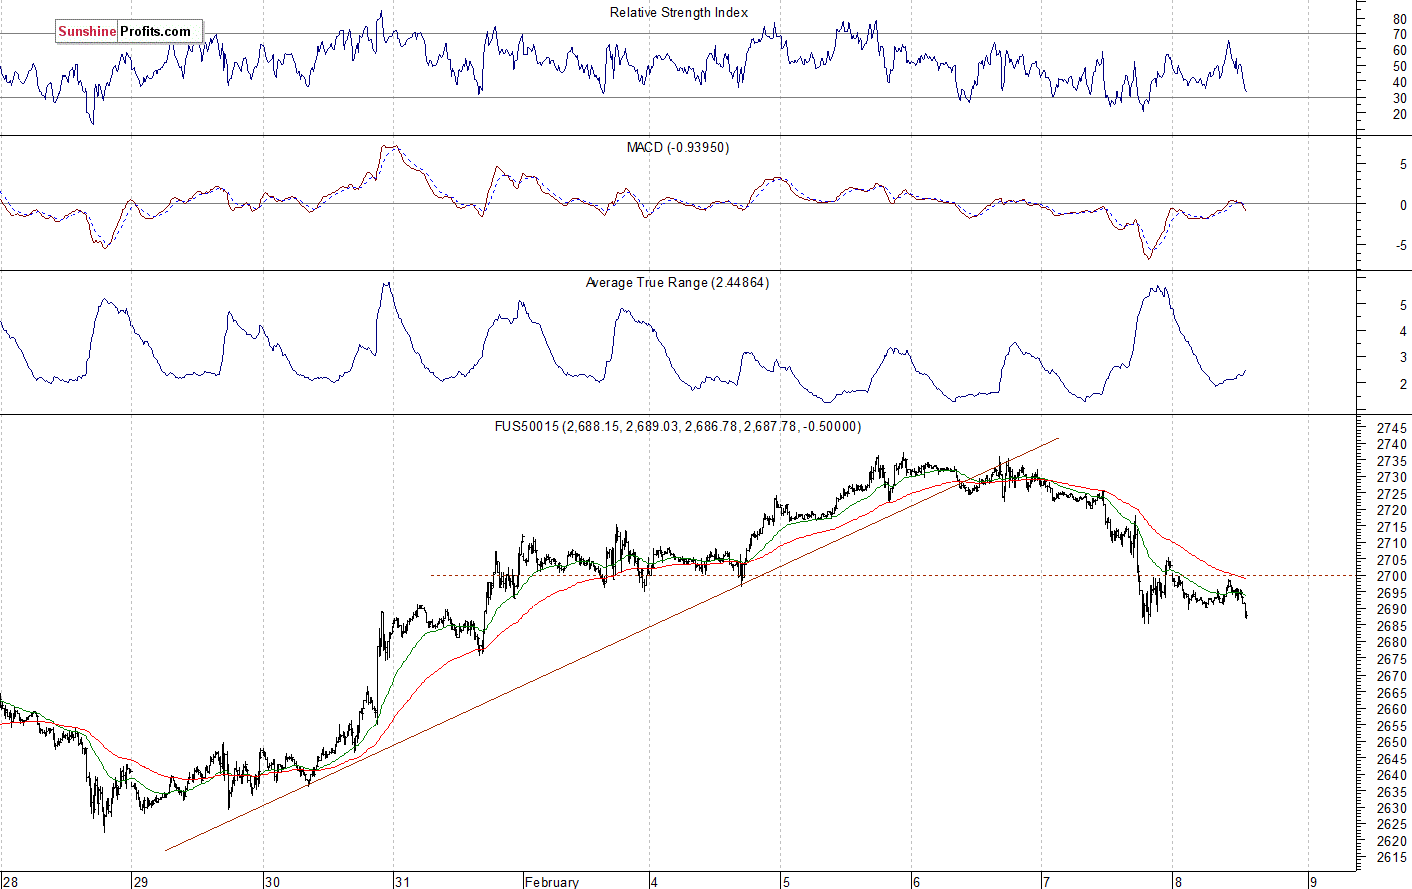This screenshot has width=1412, height=889.
Task: Click date label 5 on time axis
Action: (787, 881)
